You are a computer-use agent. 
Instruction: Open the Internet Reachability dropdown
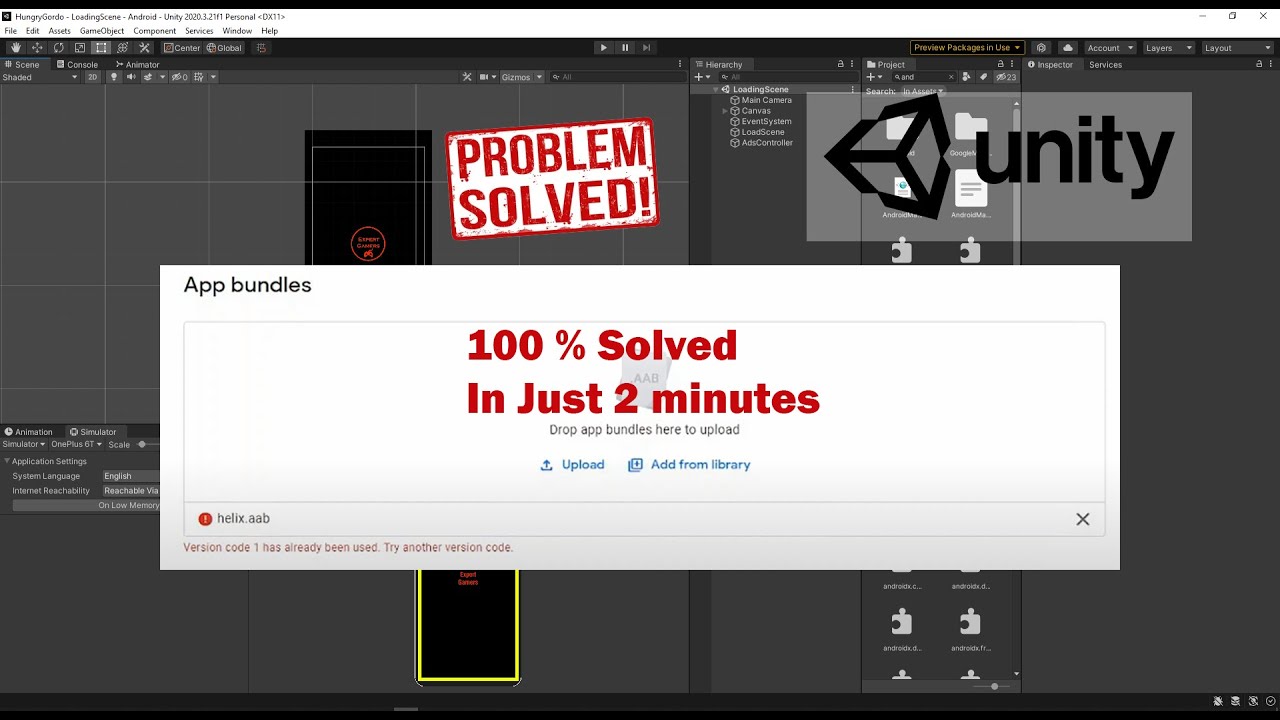[130, 491]
